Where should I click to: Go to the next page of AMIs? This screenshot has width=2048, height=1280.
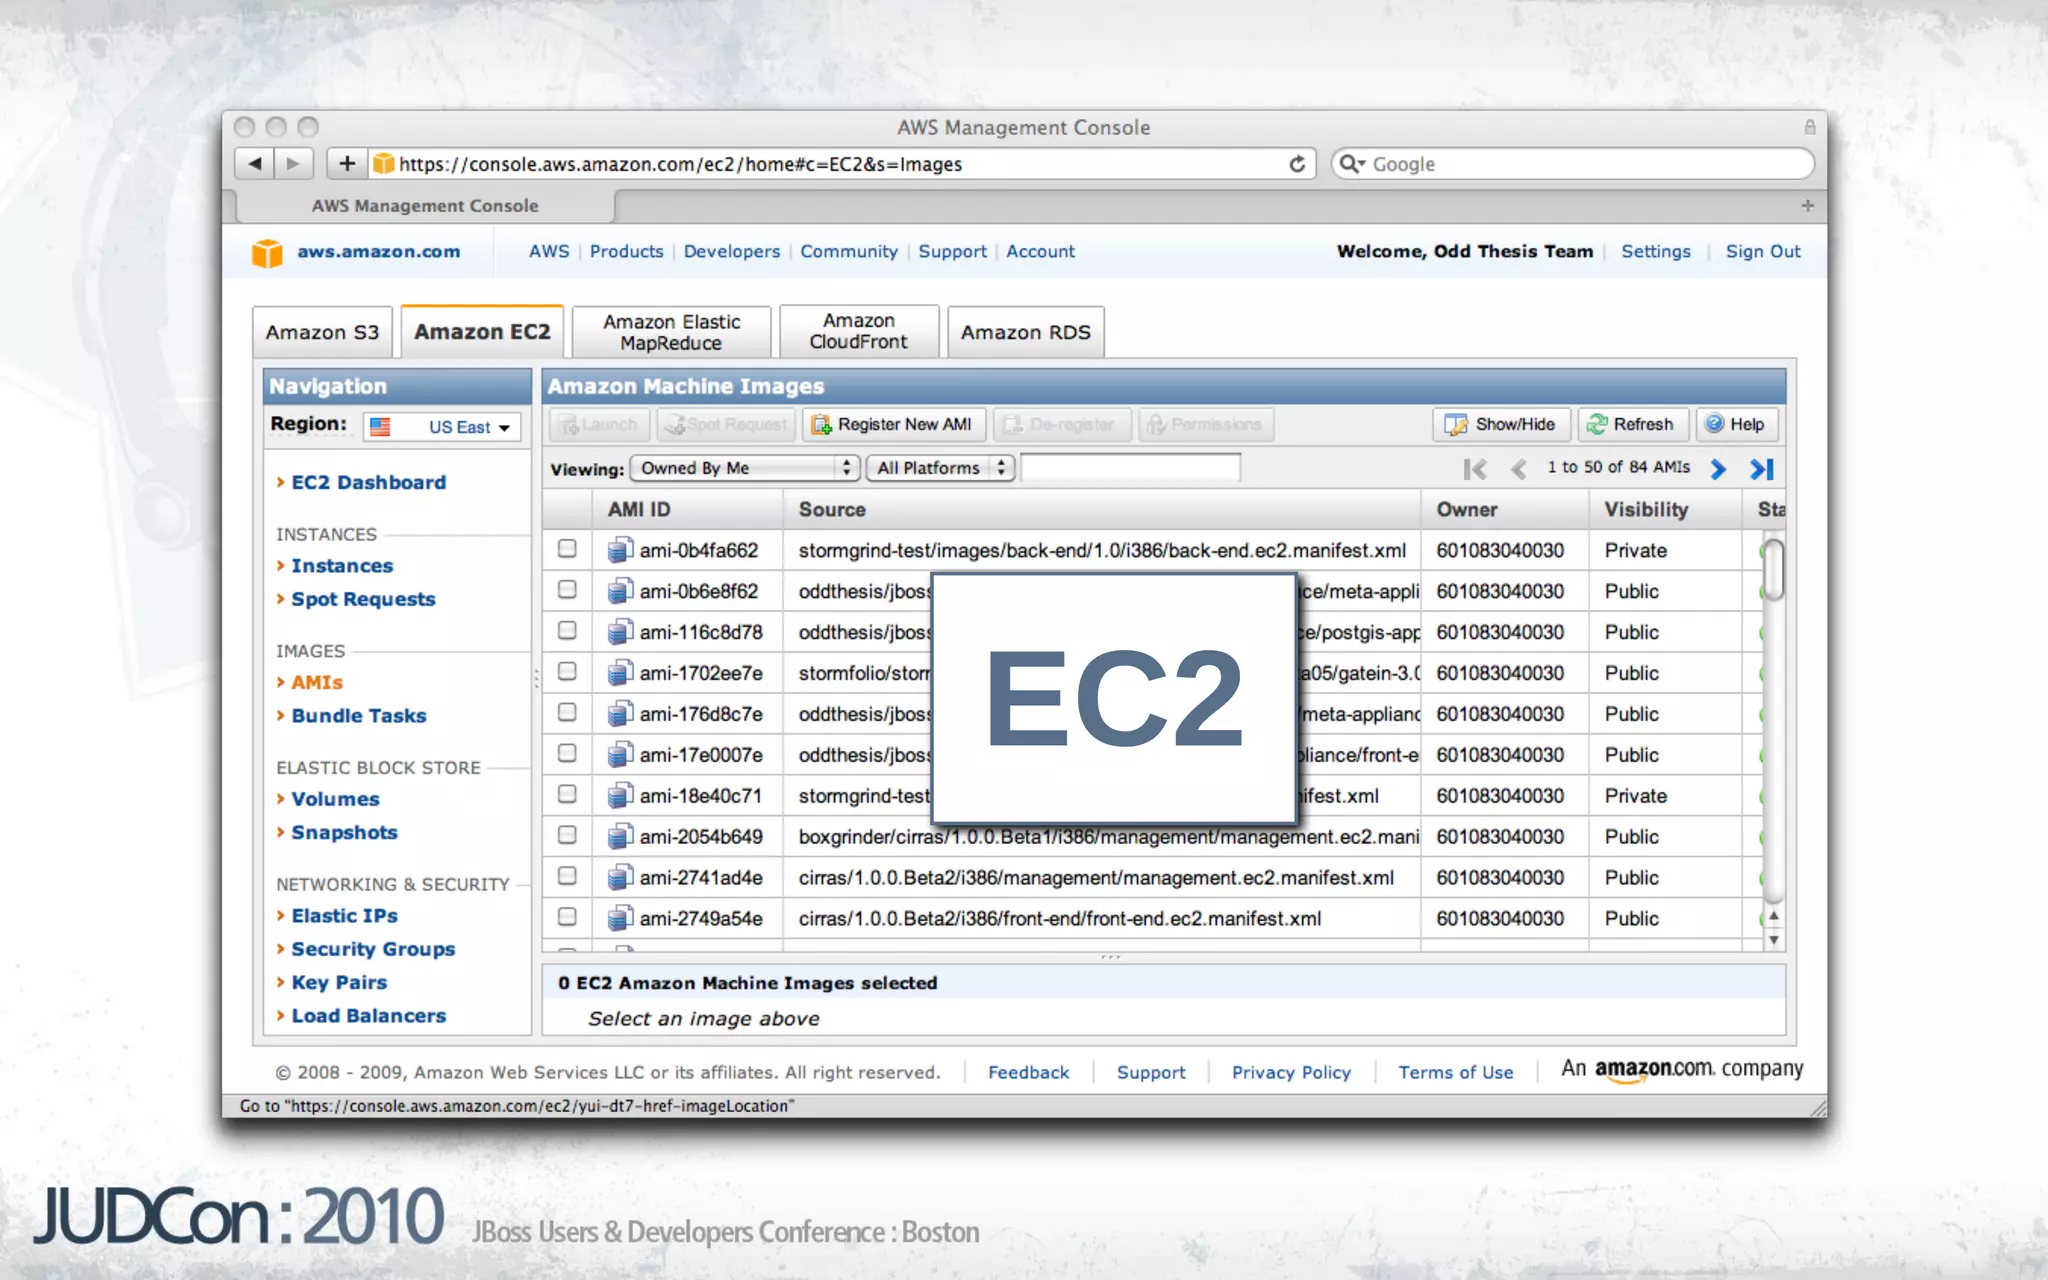pos(1718,469)
